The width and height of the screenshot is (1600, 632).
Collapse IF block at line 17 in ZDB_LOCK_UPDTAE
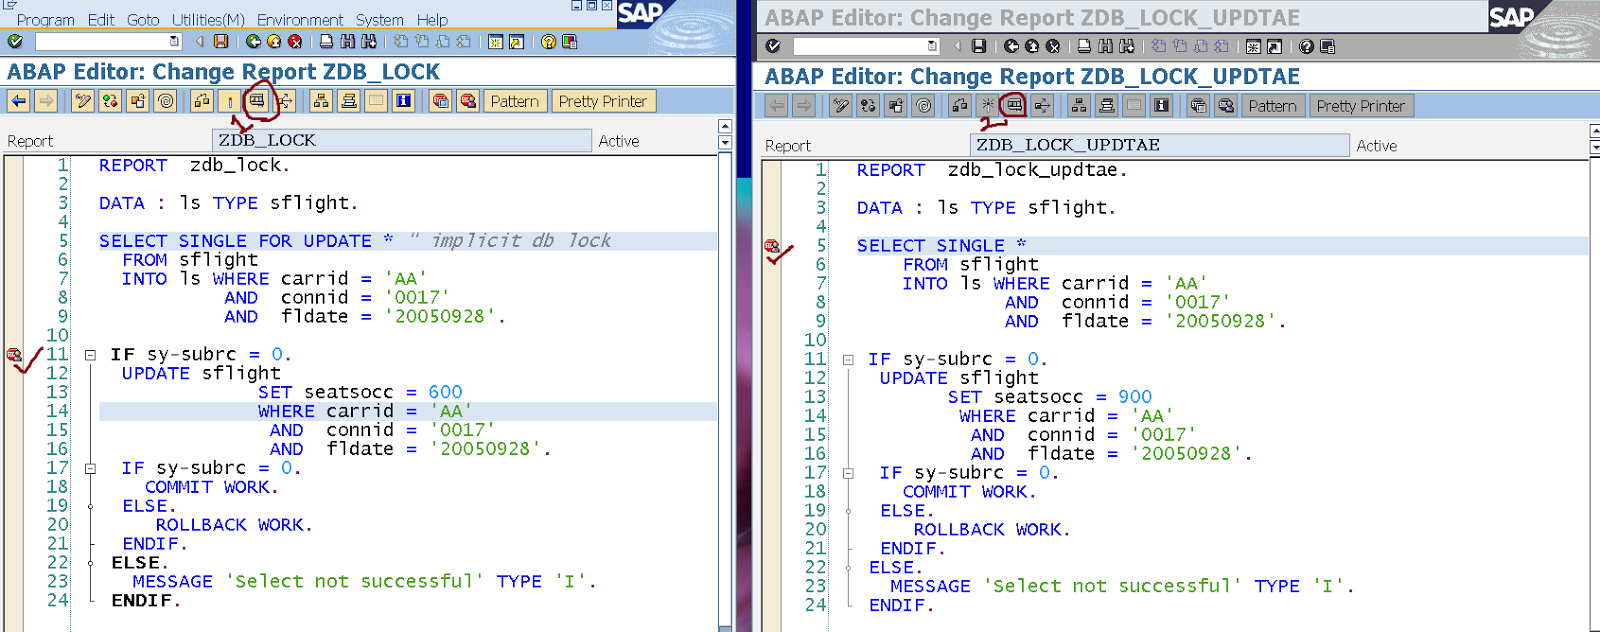pos(848,473)
